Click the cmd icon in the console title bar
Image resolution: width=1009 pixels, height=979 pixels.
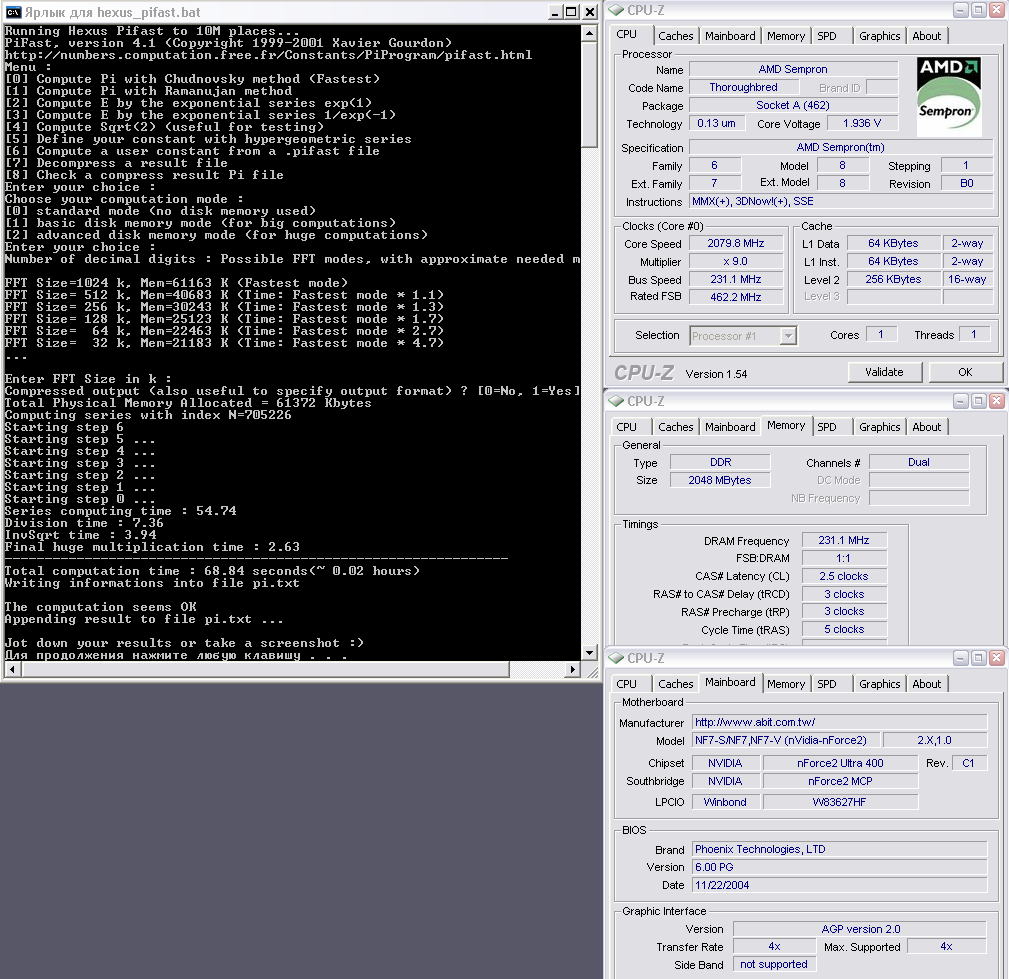[13, 12]
